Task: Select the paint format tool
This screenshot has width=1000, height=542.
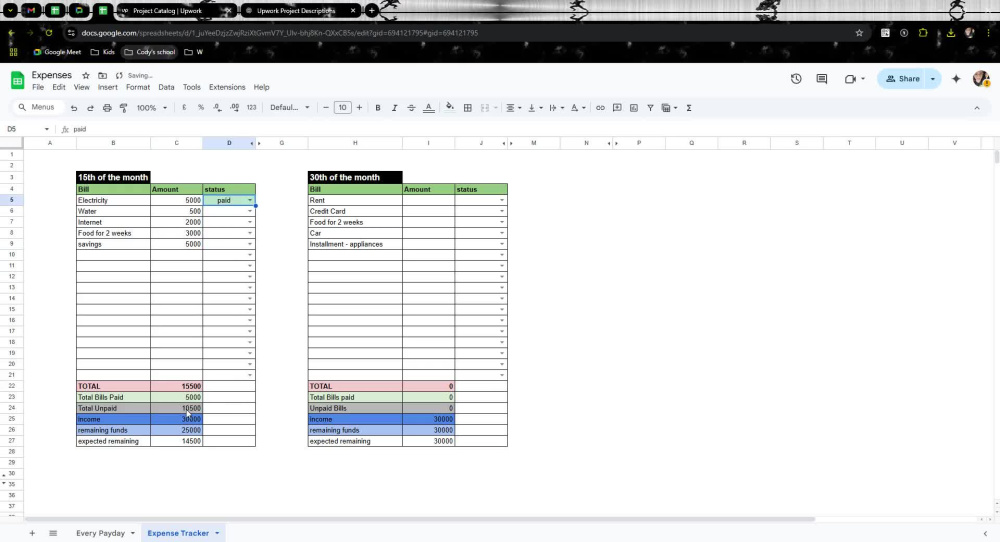Action: pyautogui.click(x=124, y=108)
